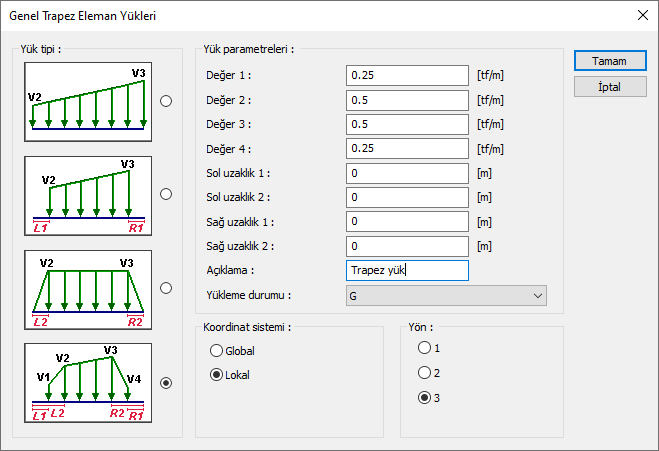Choose Global coordinate system option
Screen dimensions: 659x451
pyautogui.click(x=216, y=351)
